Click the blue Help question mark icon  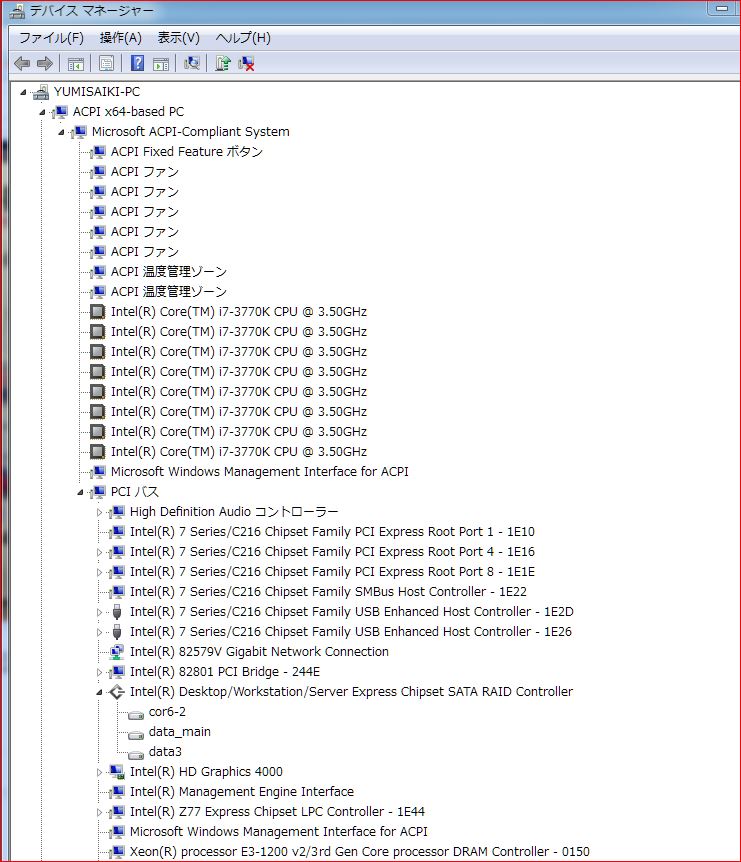(137, 63)
